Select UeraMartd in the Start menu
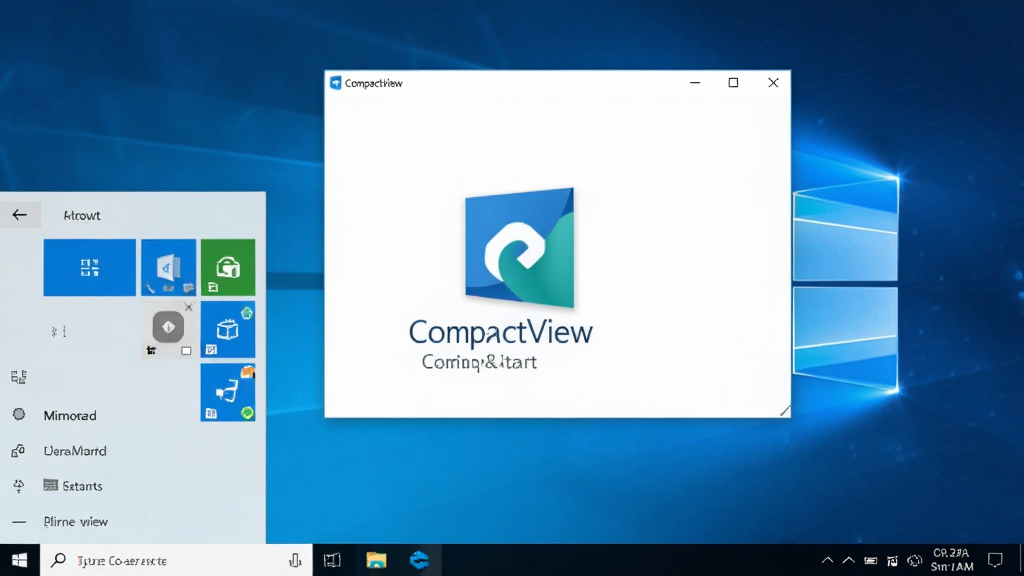The width and height of the screenshot is (1024, 576). 74,451
